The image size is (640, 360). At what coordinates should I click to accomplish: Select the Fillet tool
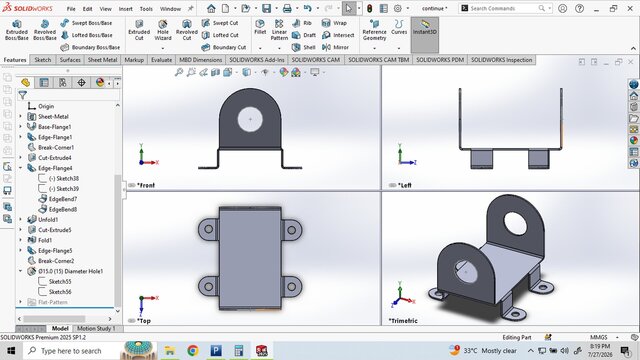(x=260, y=27)
